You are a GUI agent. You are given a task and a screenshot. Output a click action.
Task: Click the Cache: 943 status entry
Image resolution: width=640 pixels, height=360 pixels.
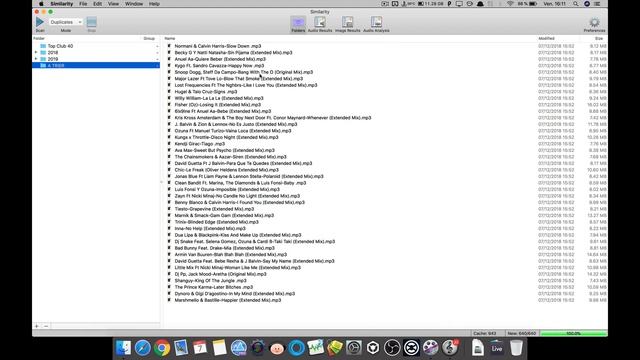485,333
